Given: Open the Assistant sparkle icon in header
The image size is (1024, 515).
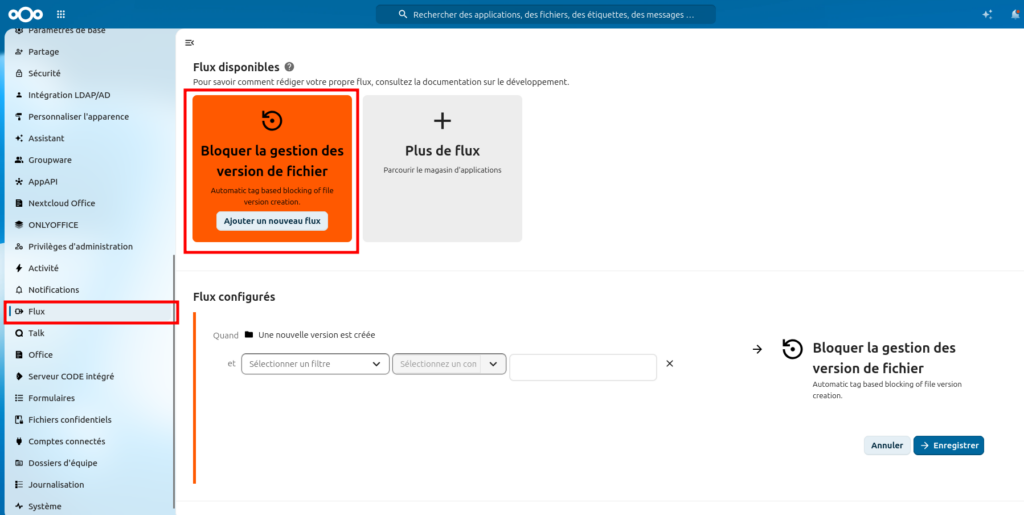Looking at the screenshot, I should (987, 14).
